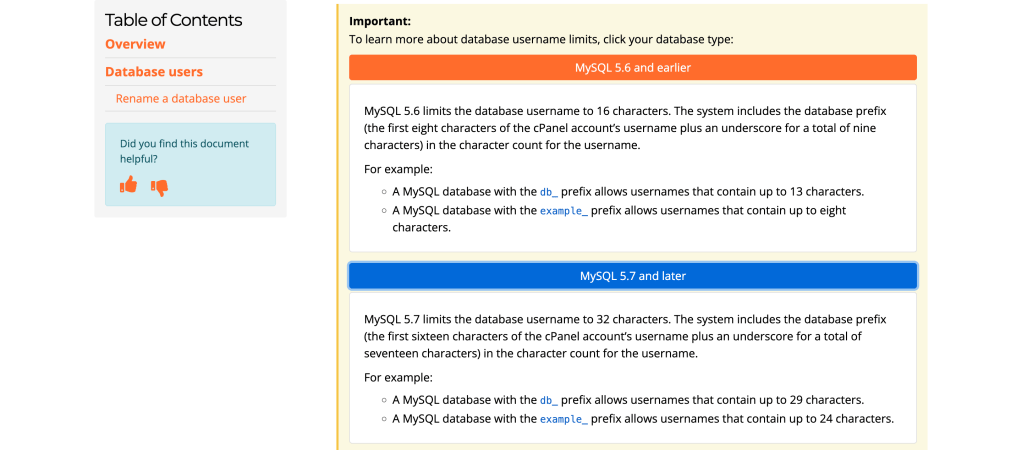Click example_ prefix code in MySQL 5.7 section
This screenshot has width=1022, height=450.
(x=564, y=419)
